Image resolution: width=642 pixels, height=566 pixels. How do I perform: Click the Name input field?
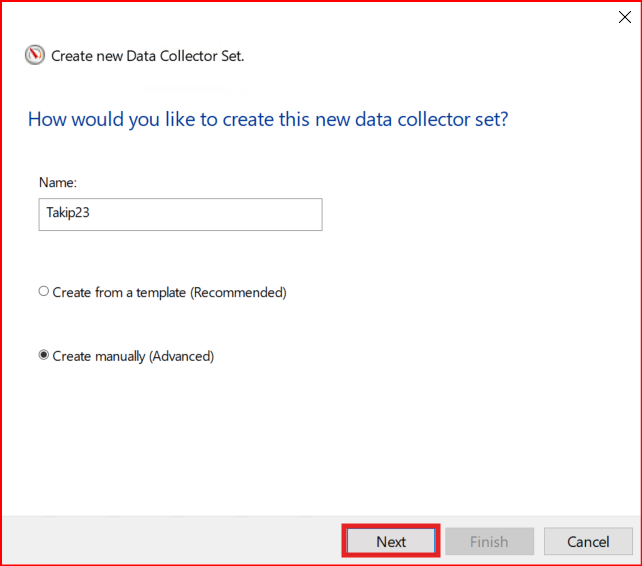coord(180,215)
